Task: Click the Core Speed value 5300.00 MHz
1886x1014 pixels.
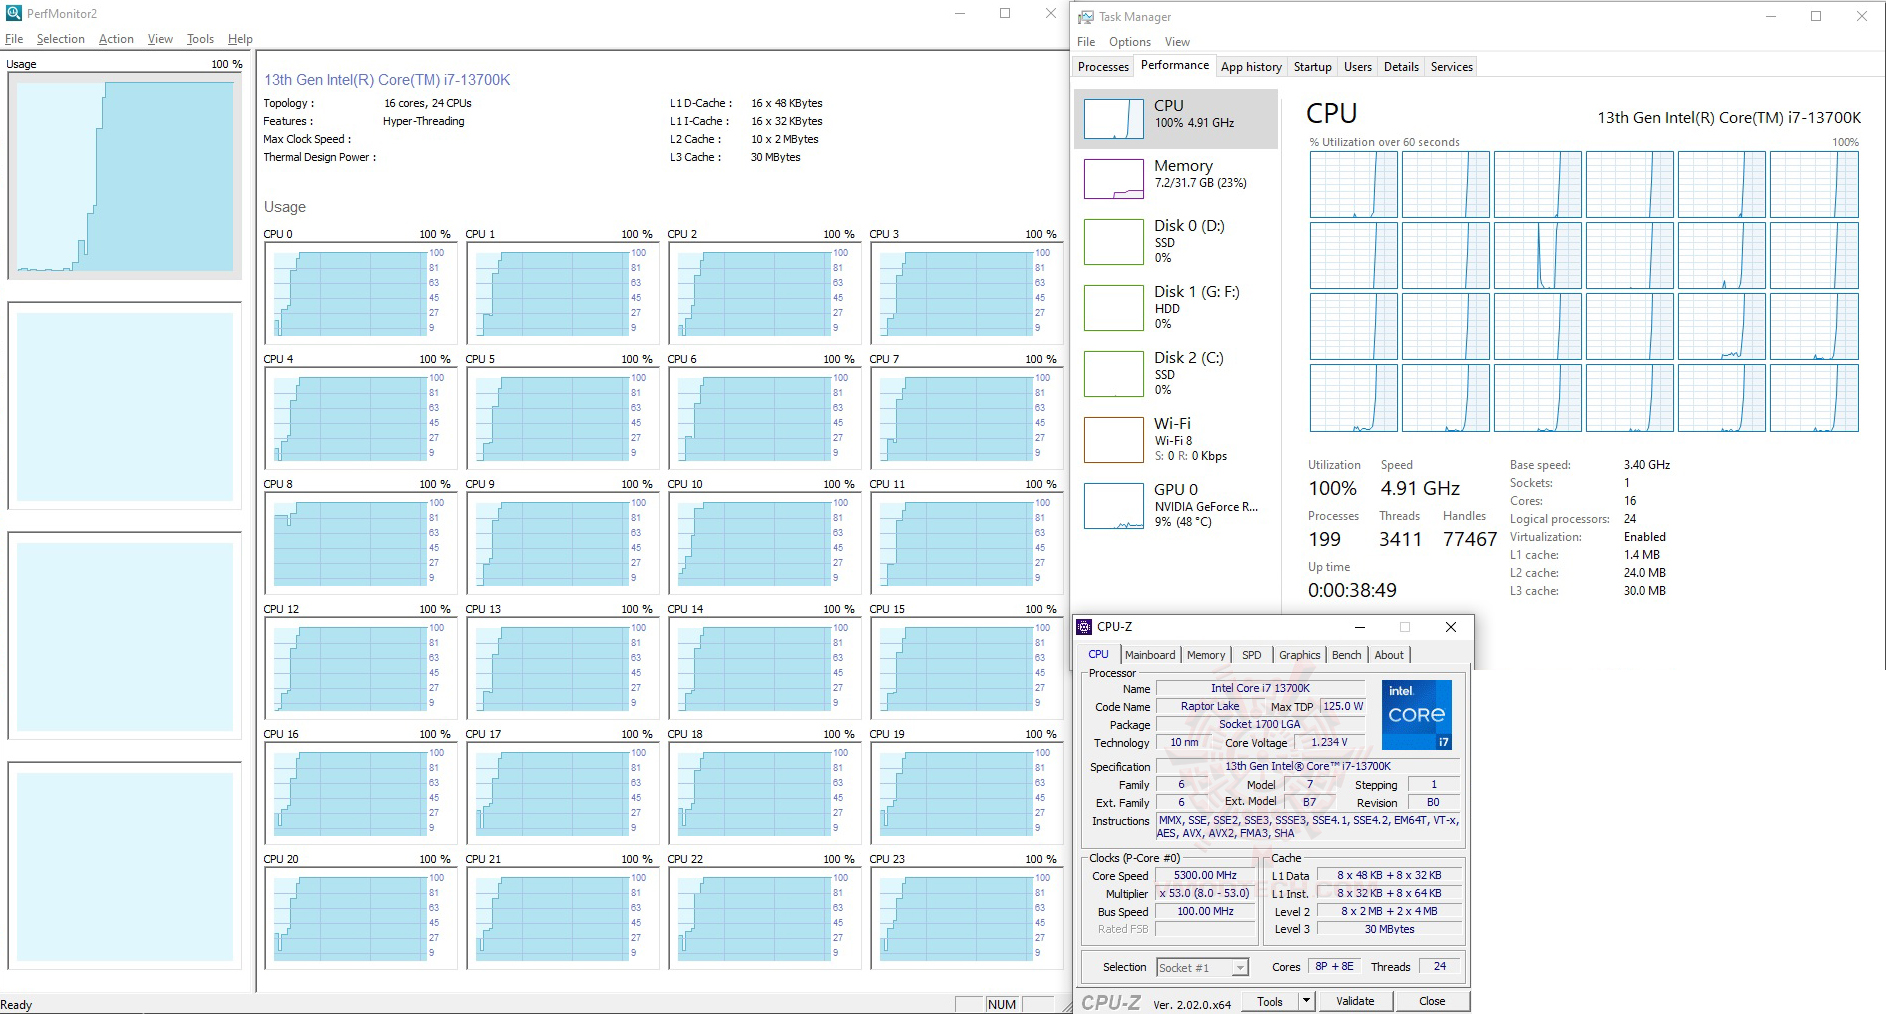Action: [x=1205, y=875]
